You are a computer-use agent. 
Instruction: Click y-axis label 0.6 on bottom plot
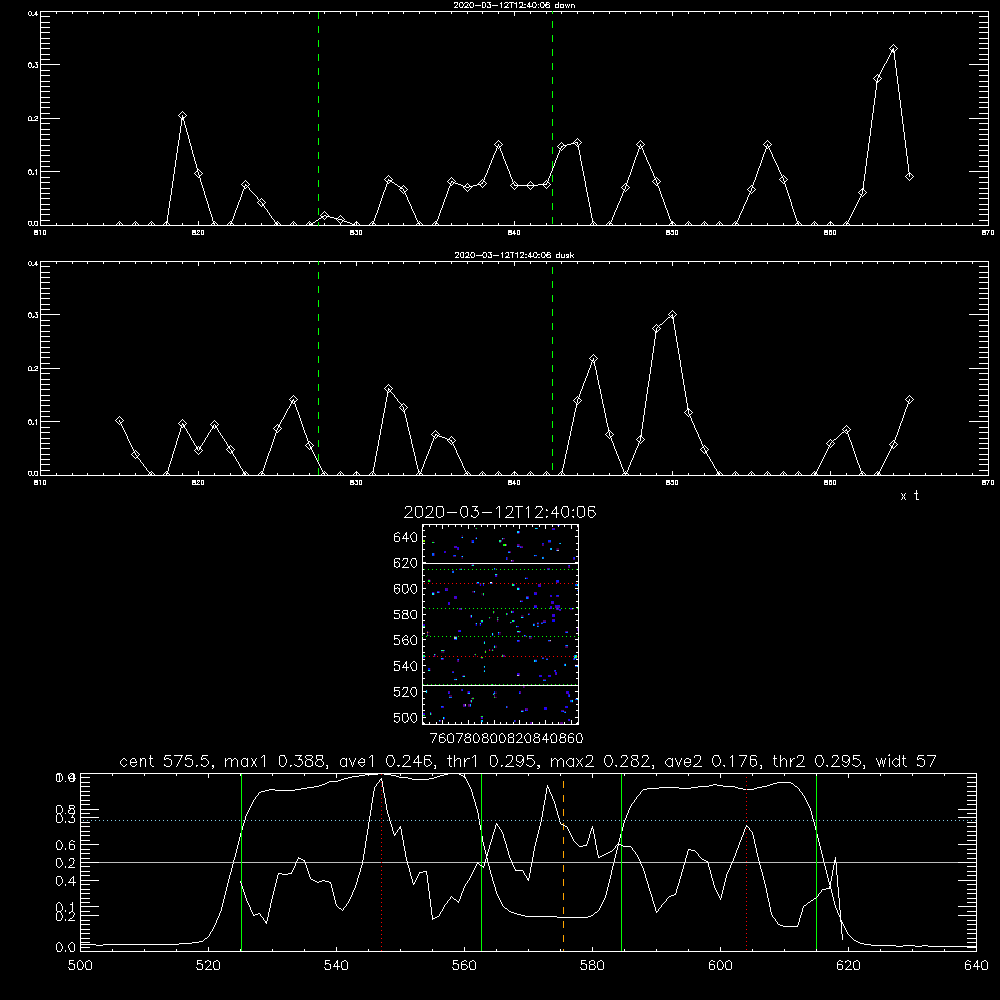(65, 844)
